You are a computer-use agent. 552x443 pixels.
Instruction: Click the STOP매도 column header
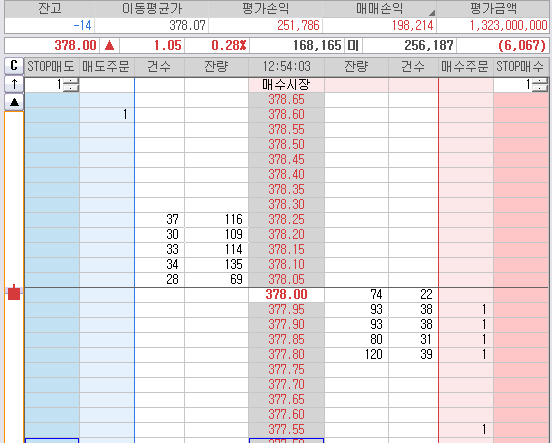coord(52,66)
